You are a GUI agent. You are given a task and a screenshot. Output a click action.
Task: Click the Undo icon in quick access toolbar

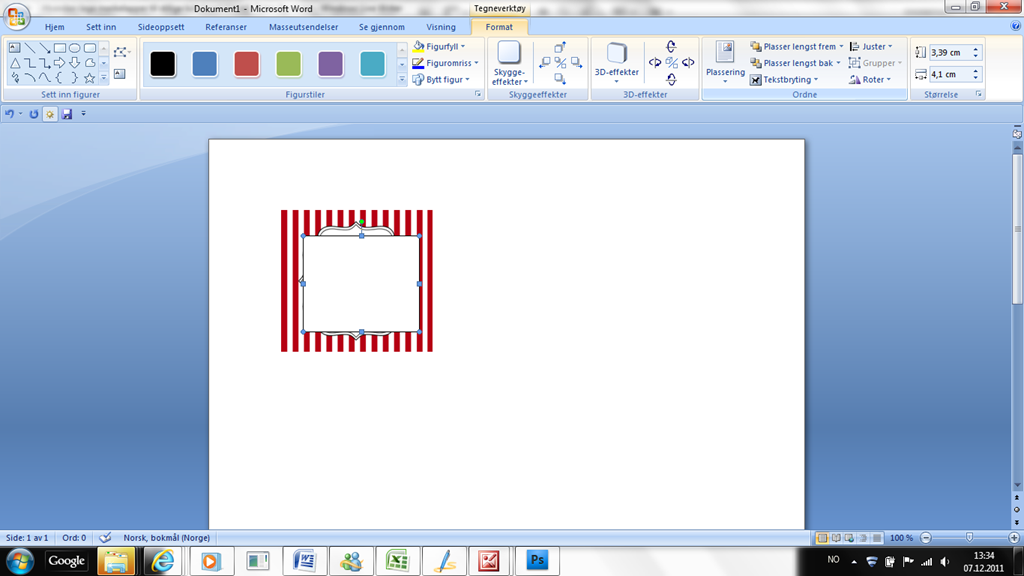point(9,114)
